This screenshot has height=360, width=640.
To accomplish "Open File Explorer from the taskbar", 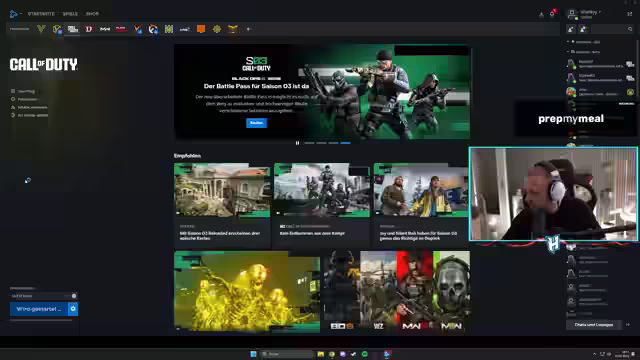I will 321,354.
